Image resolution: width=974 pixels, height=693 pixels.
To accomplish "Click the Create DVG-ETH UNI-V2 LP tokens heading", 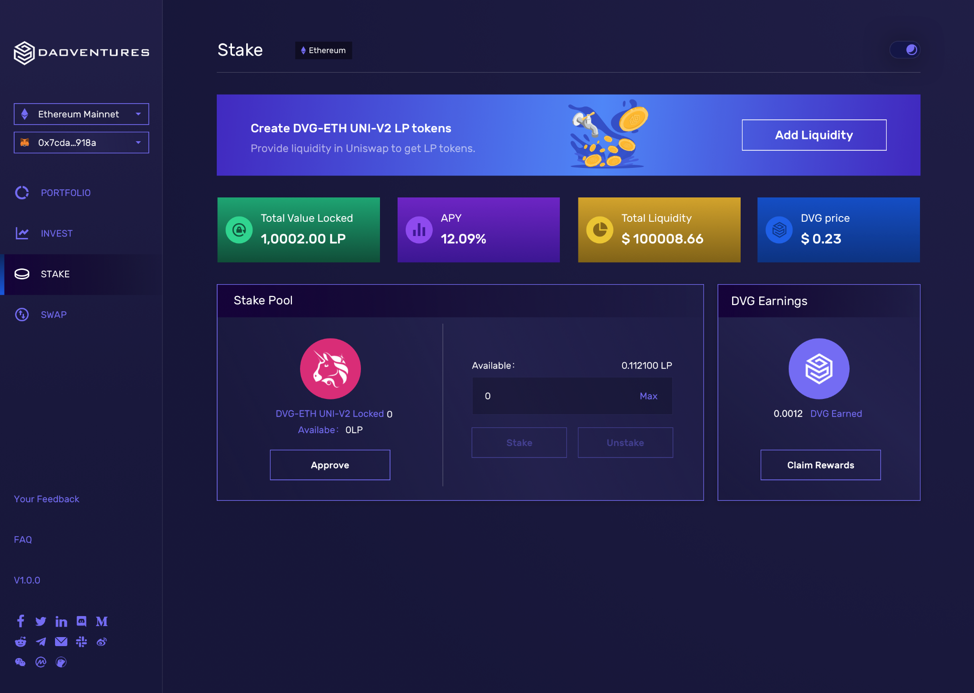I will coord(351,129).
